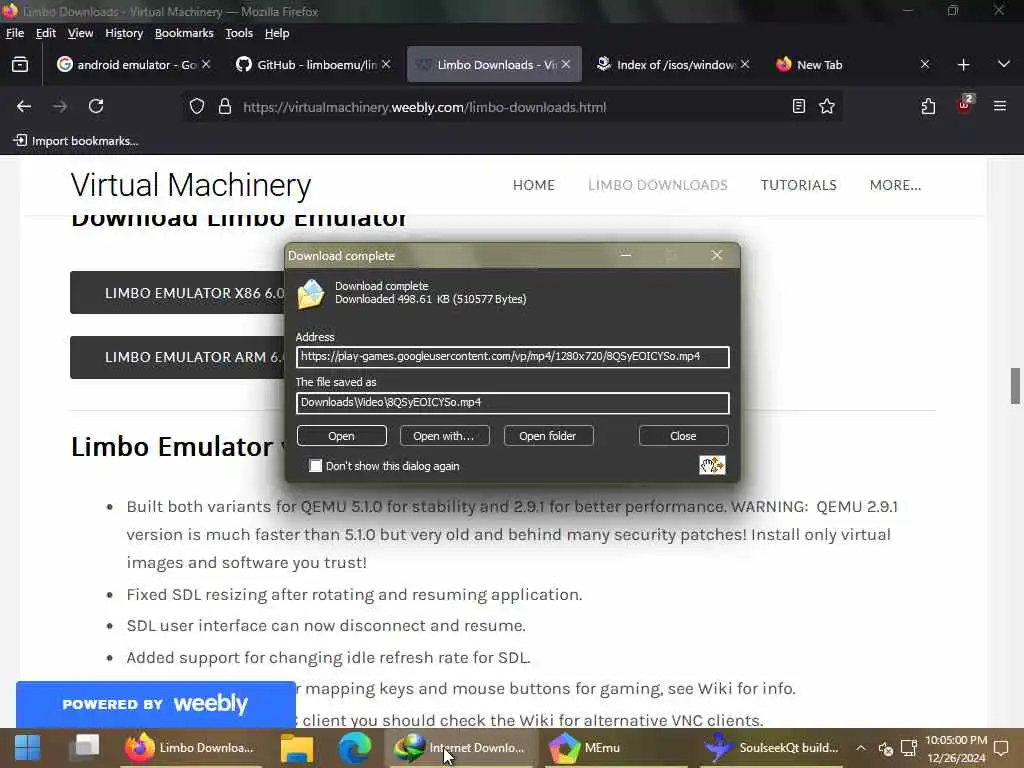Launch Microsoft Edge from taskbar

(355, 748)
